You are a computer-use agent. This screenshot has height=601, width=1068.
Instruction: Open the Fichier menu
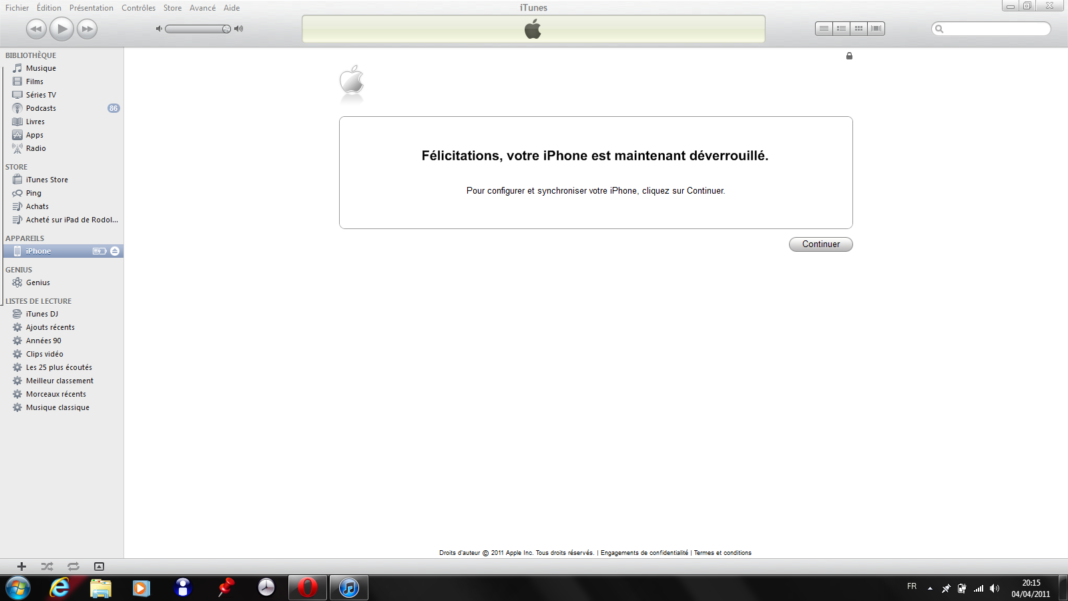[17, 7]
